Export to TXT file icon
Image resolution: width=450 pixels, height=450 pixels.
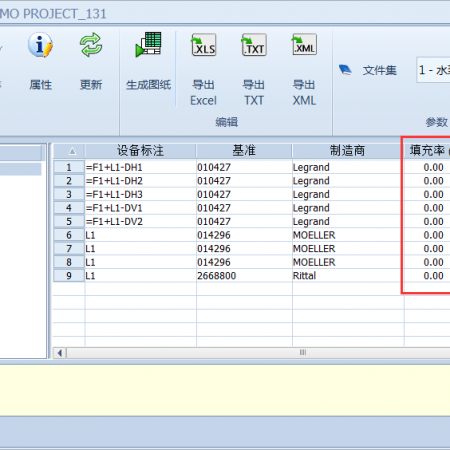(254, 45)
